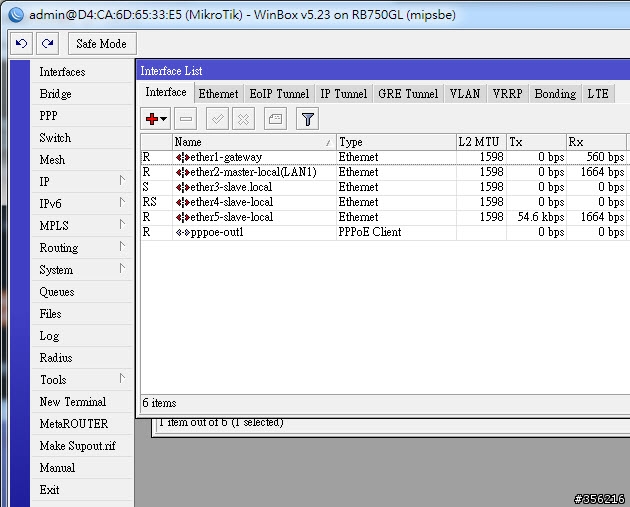Switch to the VRRP tab
The height and width of the screenshot is (507, 630).
pos(508,94)
